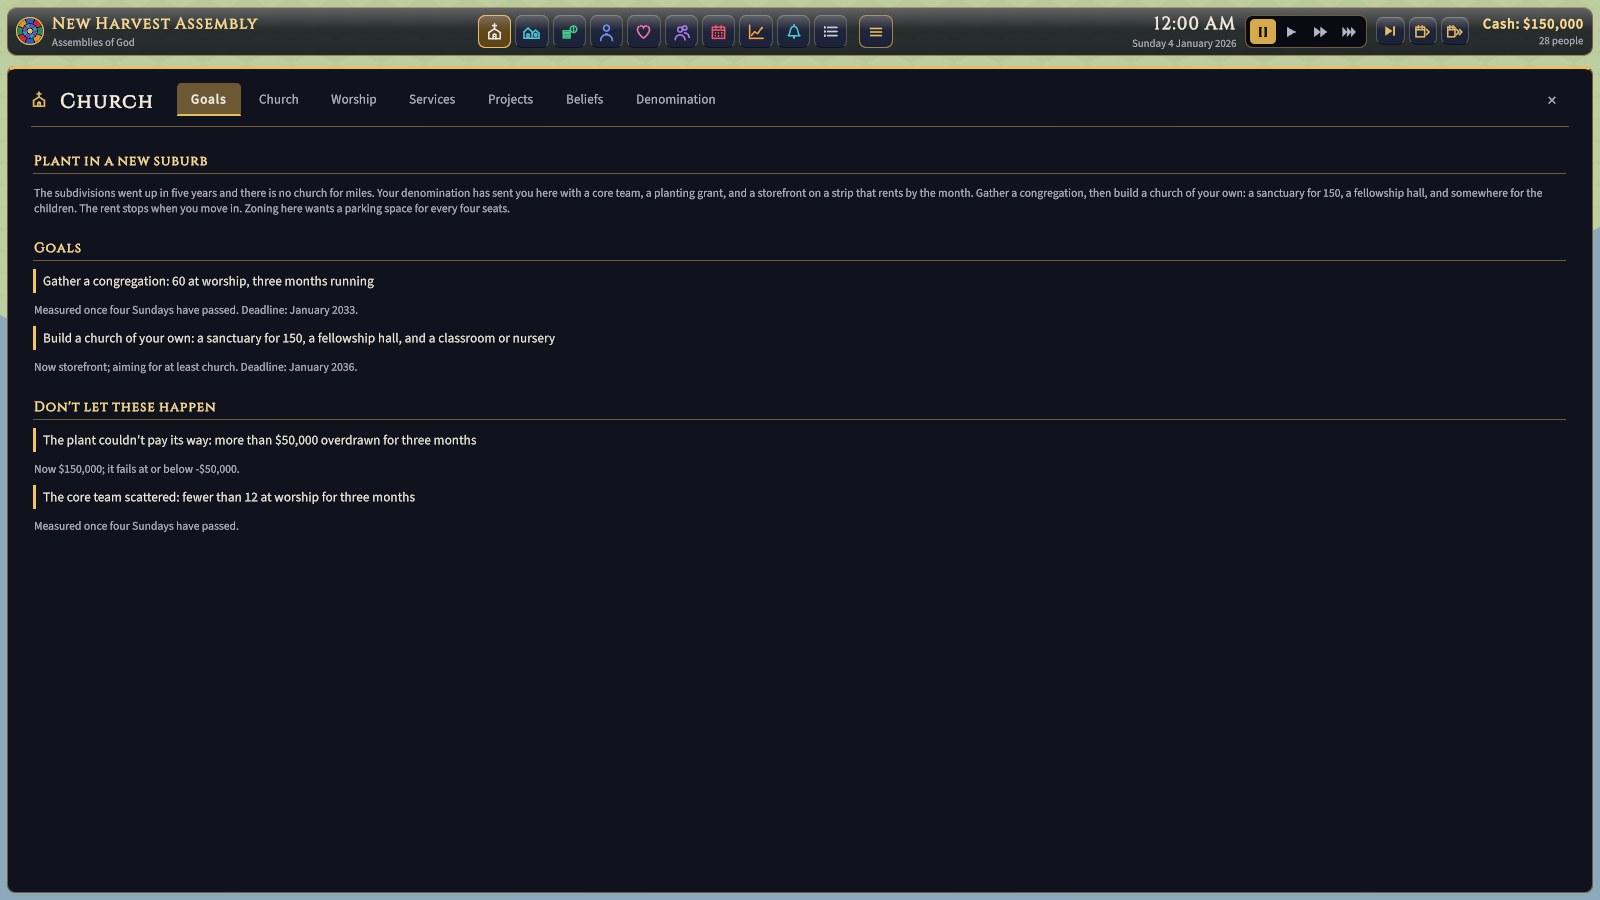The height and width of the screenshot is (900, 1600).
Task: Open the Projects tab
Action: pos(510,99)
